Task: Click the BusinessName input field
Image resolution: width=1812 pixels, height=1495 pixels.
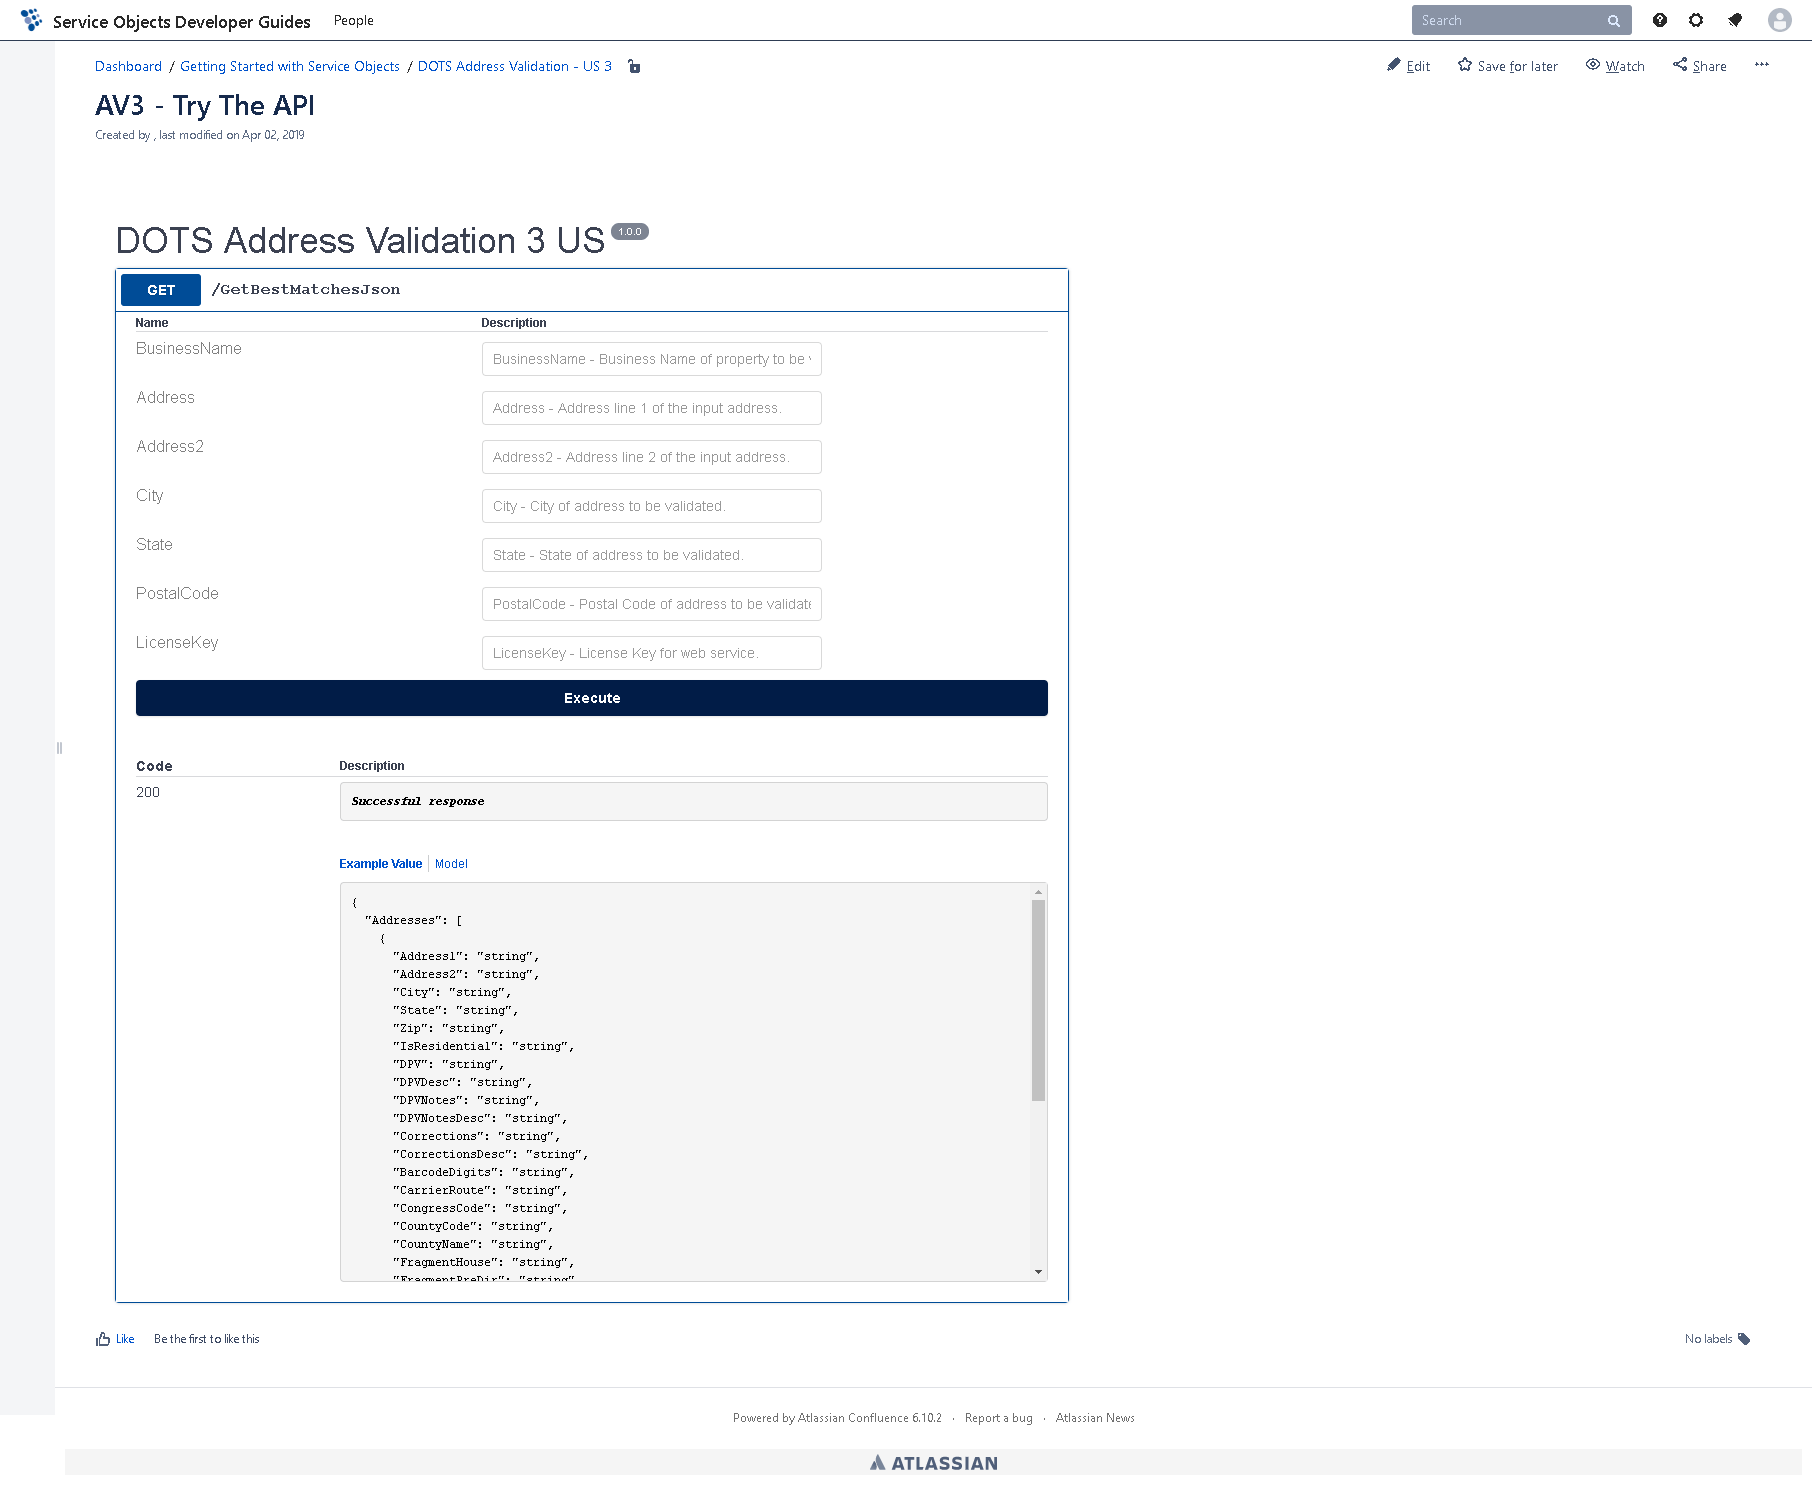Action: click(652, 359)
